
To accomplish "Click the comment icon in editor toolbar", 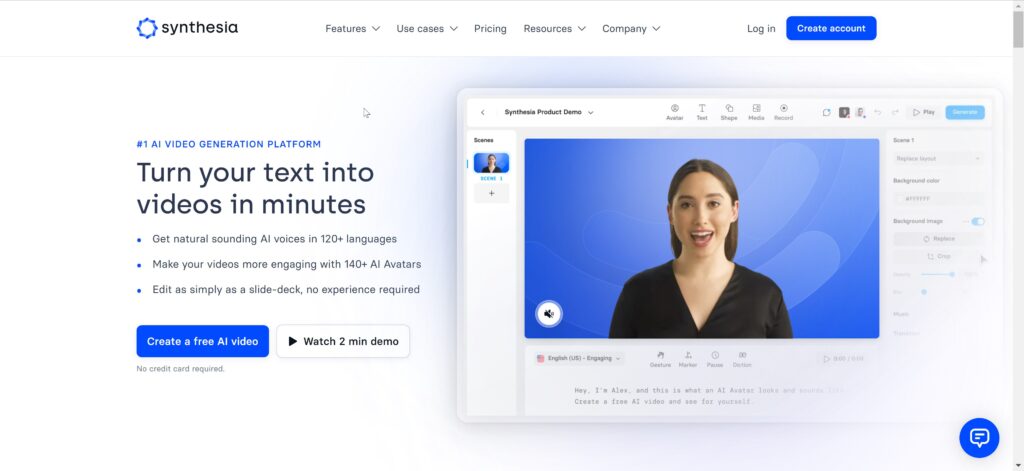I will click(x=827, y=112).
